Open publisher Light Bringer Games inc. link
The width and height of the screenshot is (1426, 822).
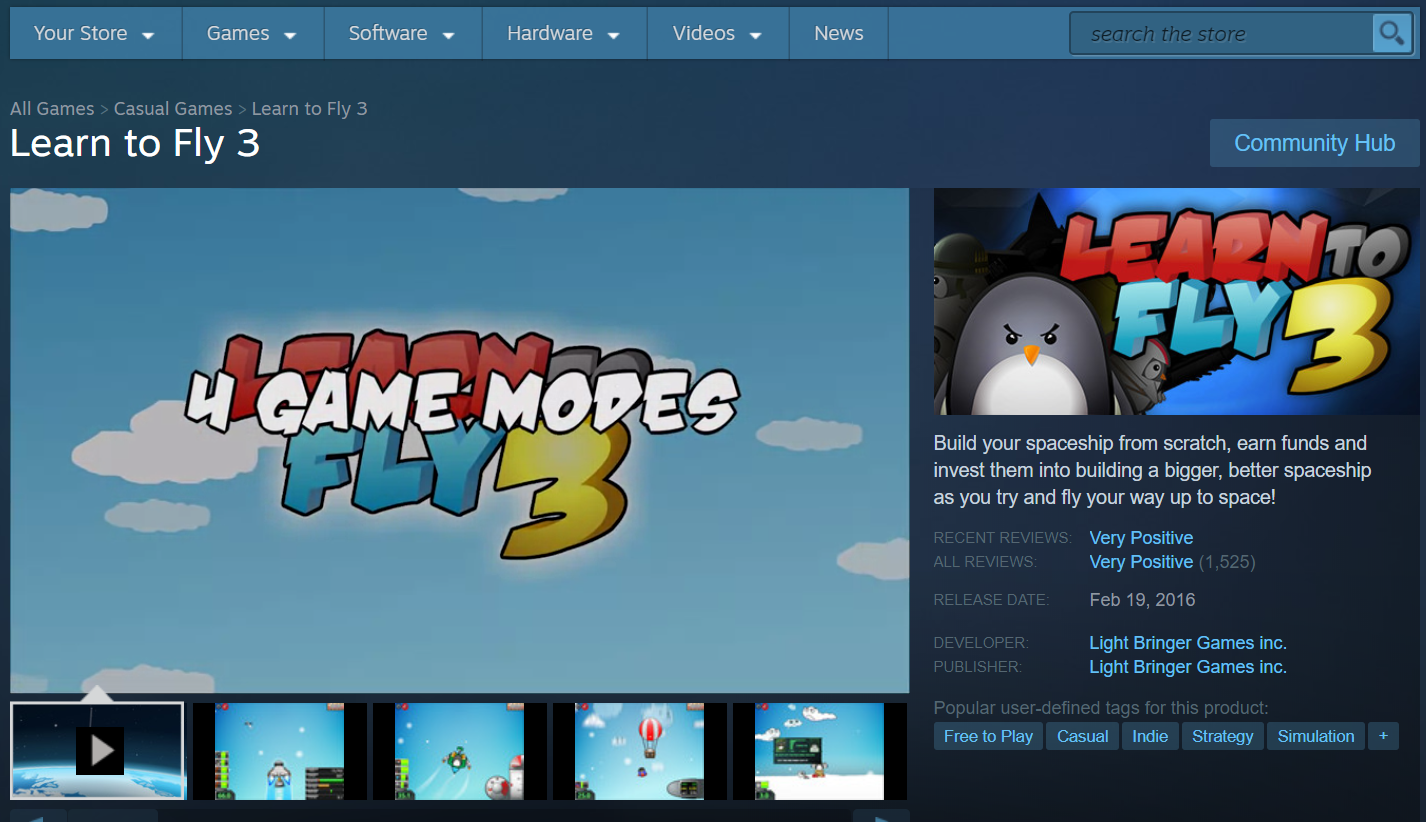1188,667
